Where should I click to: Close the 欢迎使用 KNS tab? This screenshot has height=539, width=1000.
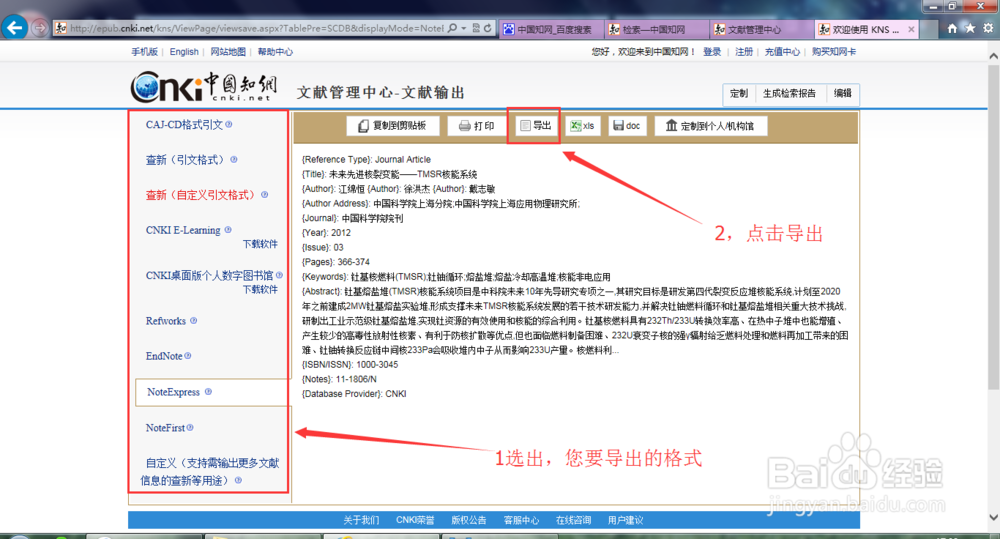[911, 29]
